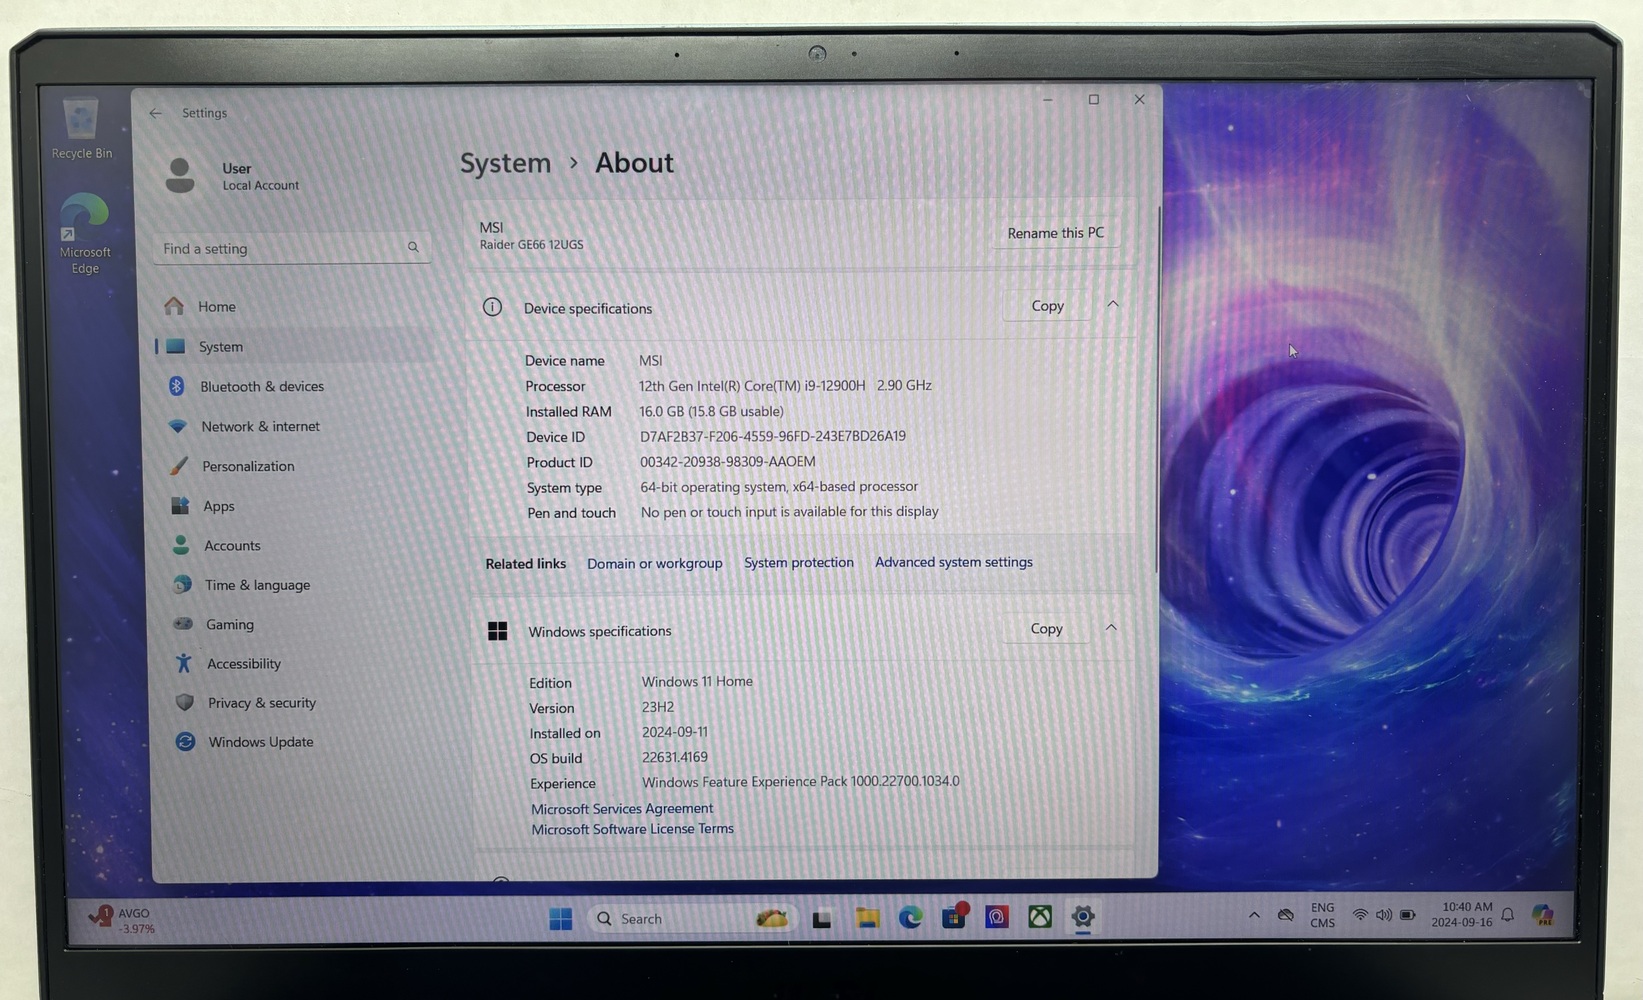Open Wi-Fi network quick settings
Screen dimensions: 1643x1000
pyautogui.click(x=1360, y=915)
